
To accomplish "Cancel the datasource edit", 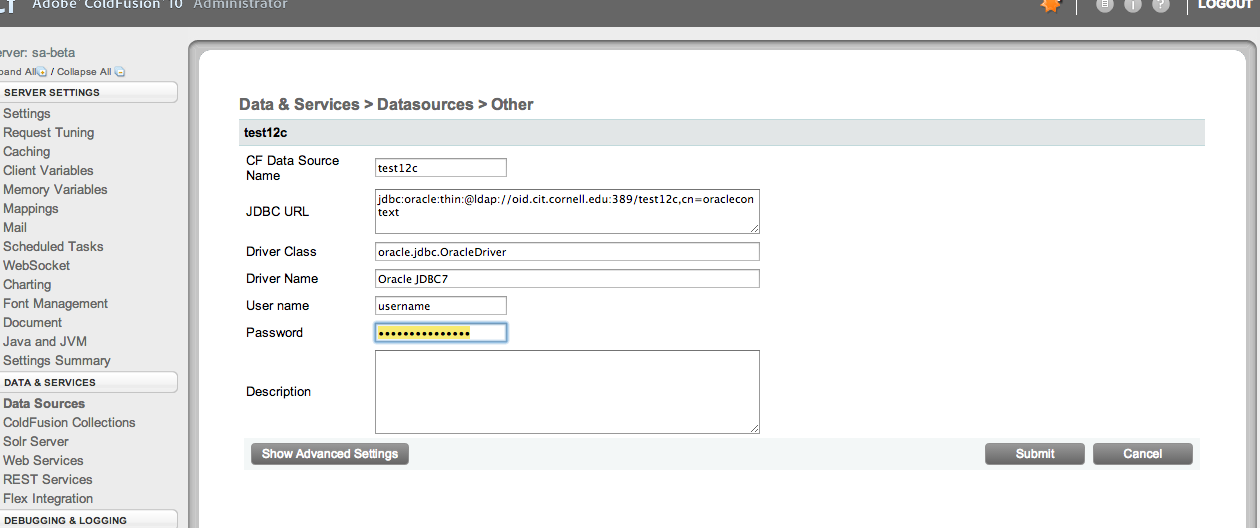I will point(1142,454).
